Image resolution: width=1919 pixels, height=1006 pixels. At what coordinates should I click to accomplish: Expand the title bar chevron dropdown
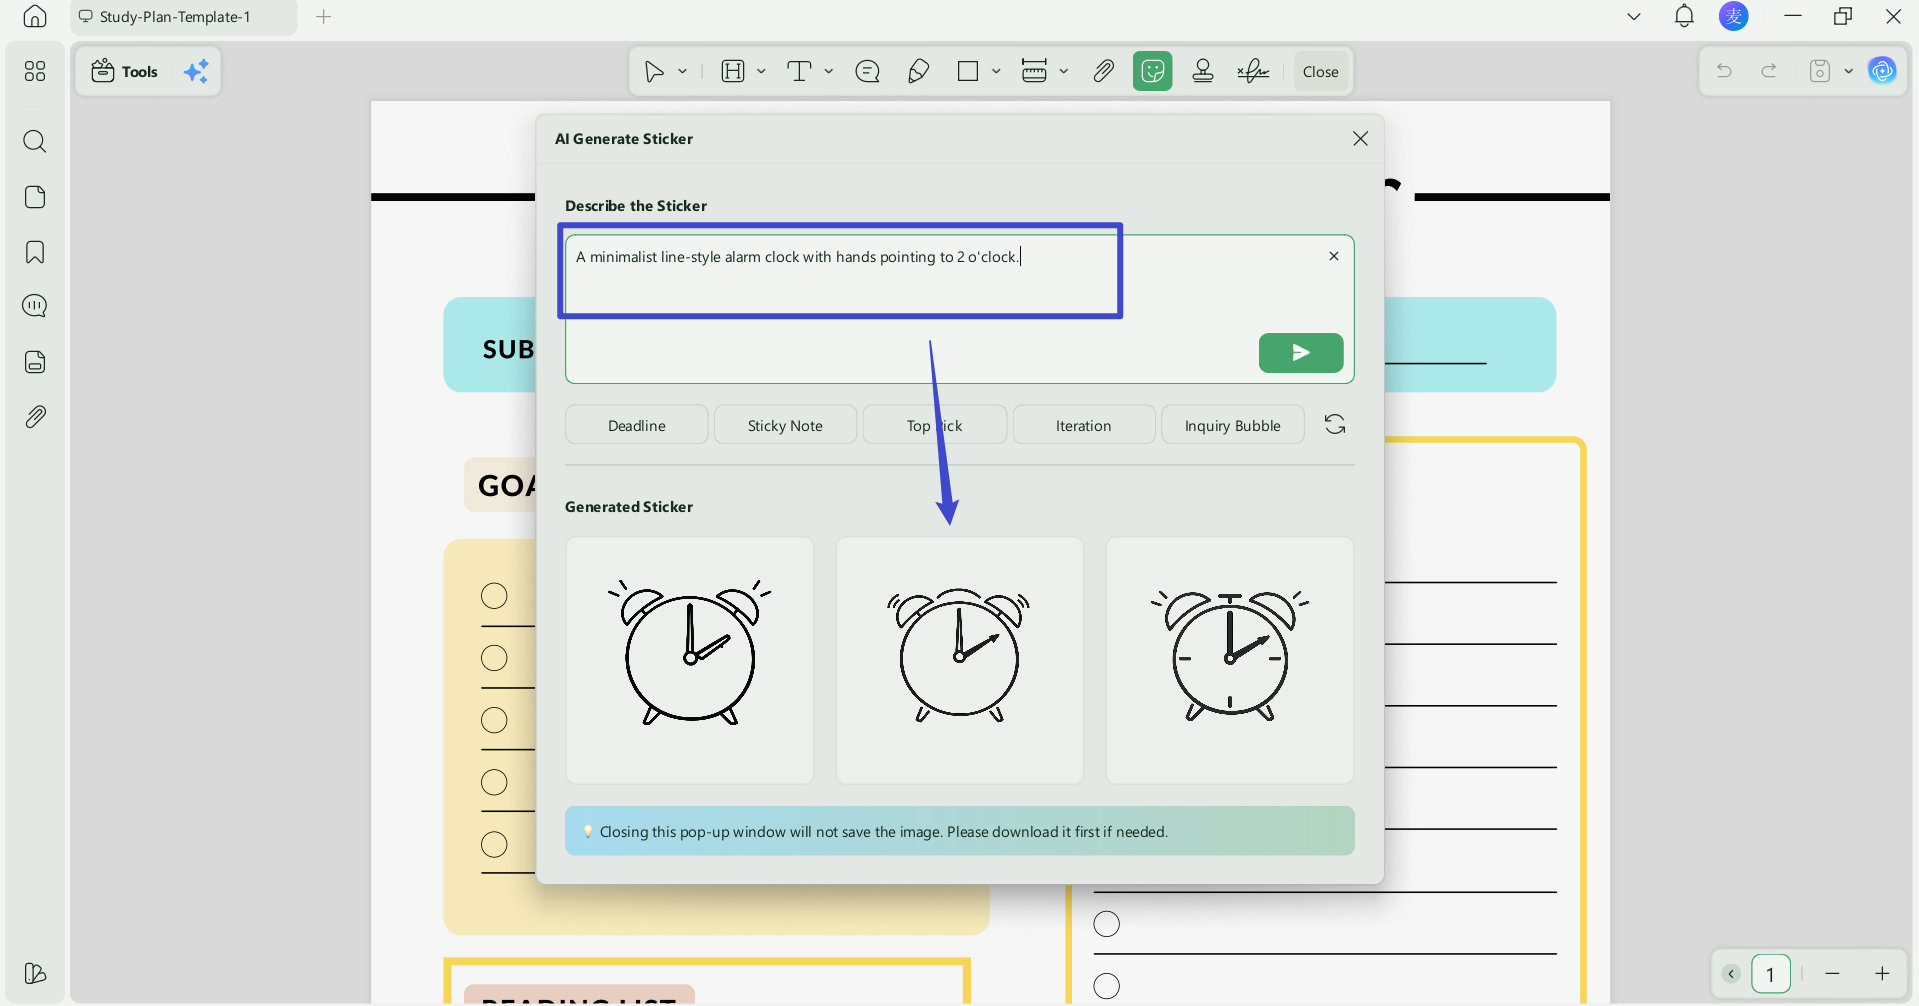1634,16
